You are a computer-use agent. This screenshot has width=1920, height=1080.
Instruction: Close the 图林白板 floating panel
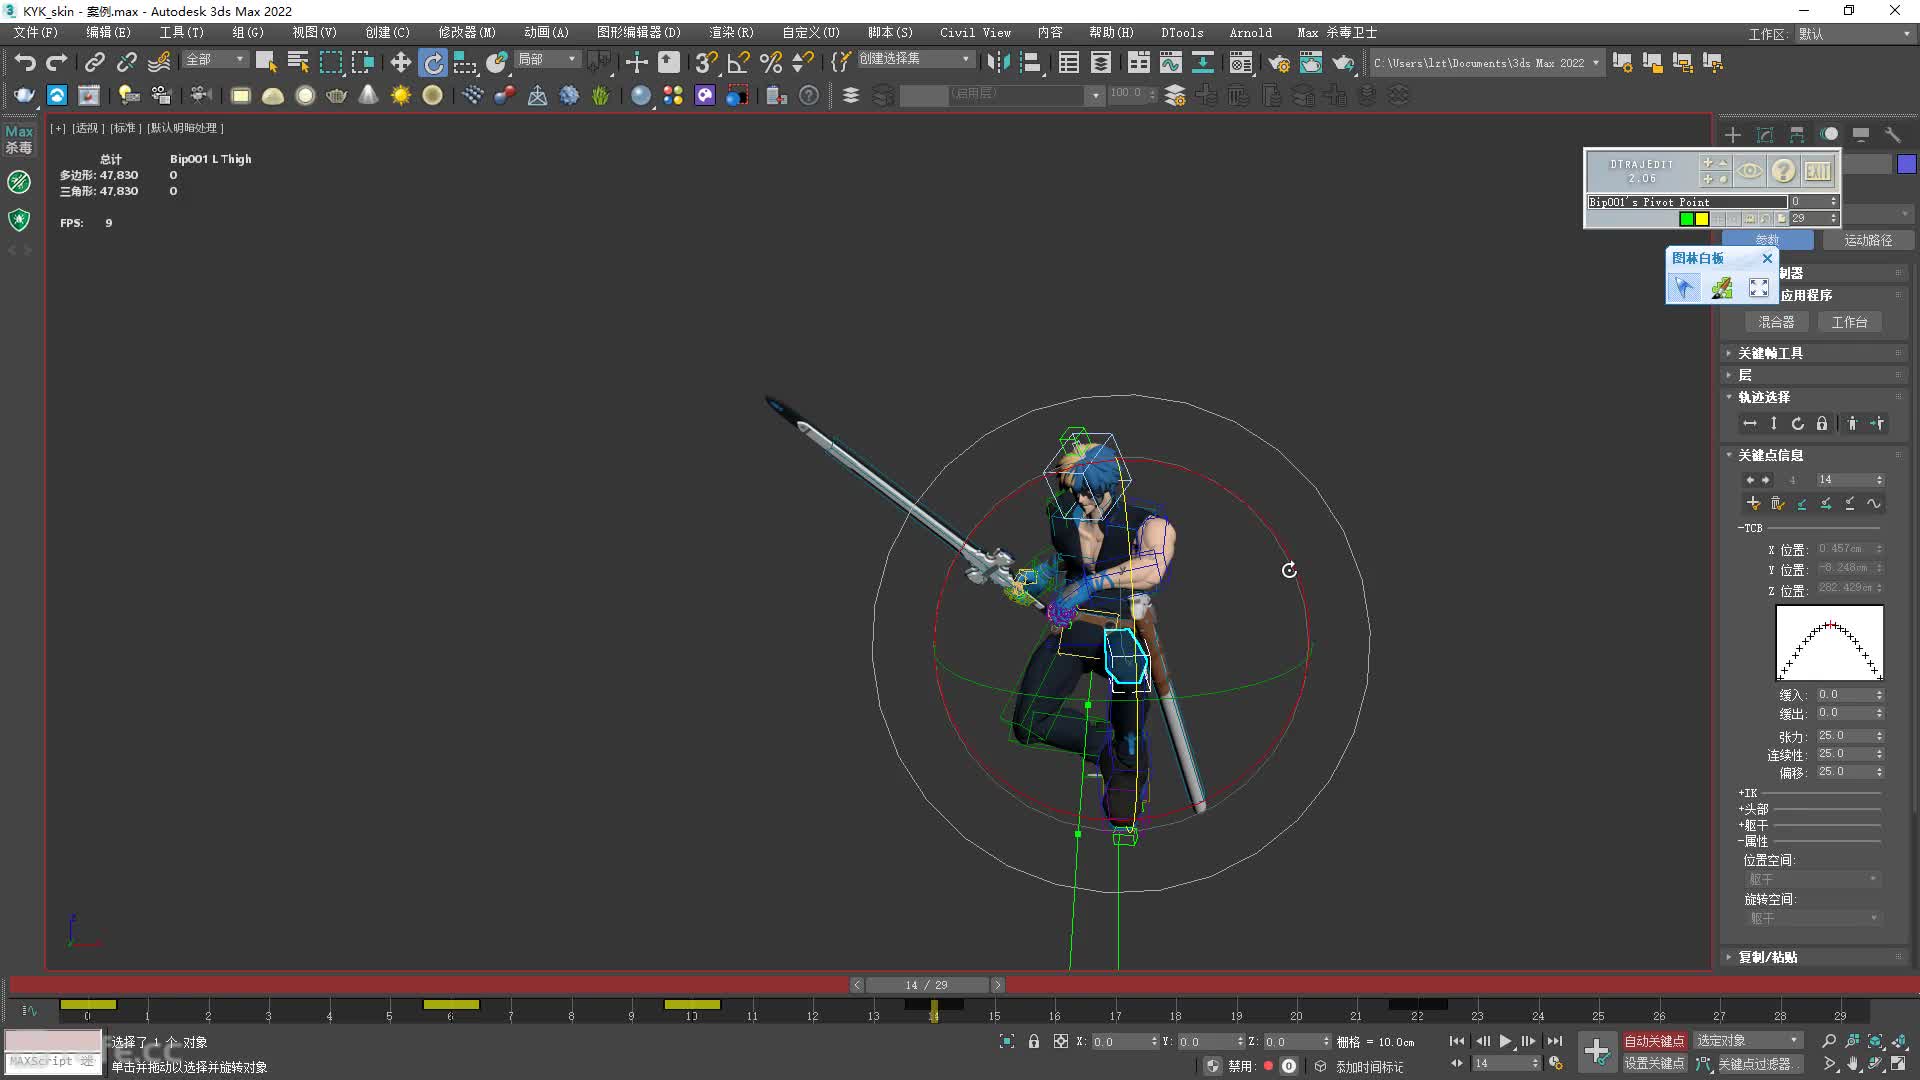coord(1767,258)
